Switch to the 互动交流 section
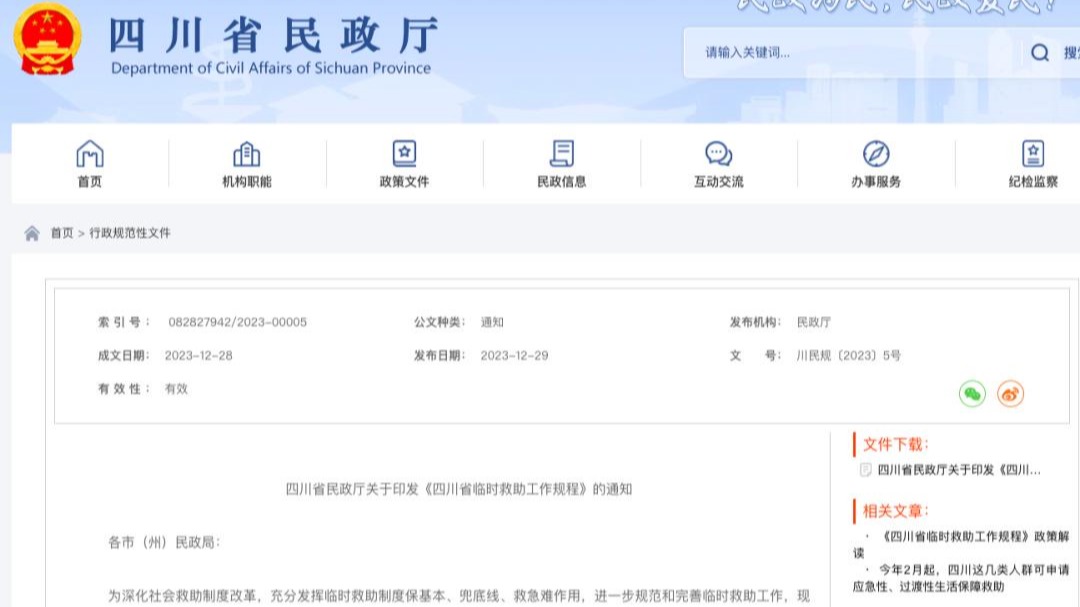This screenshot has width=1080, height=607. coord(717,168)
